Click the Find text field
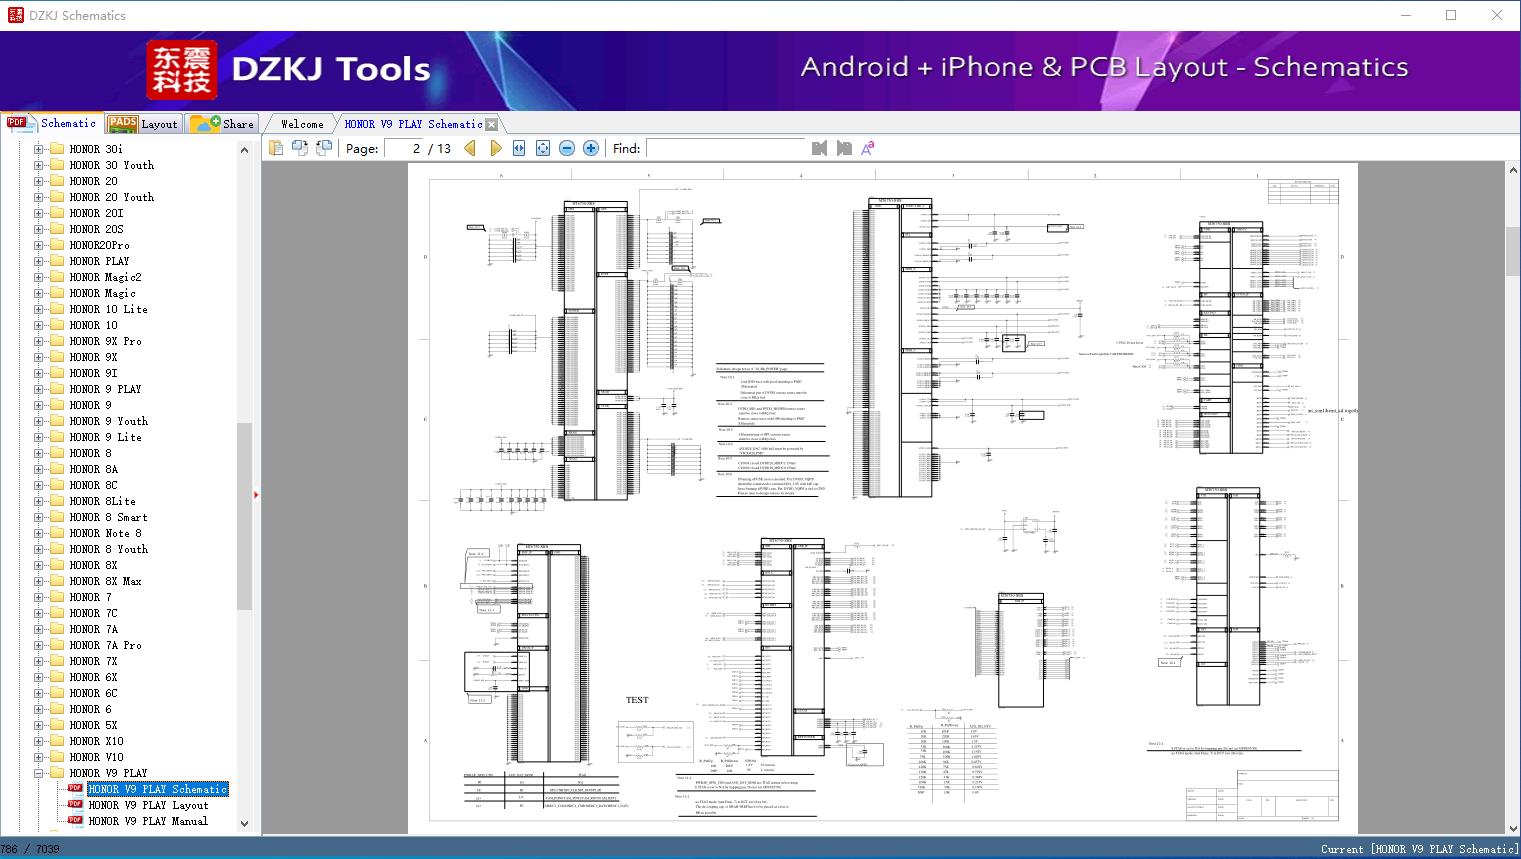The image size is (1521, 859). pos(725,148)
